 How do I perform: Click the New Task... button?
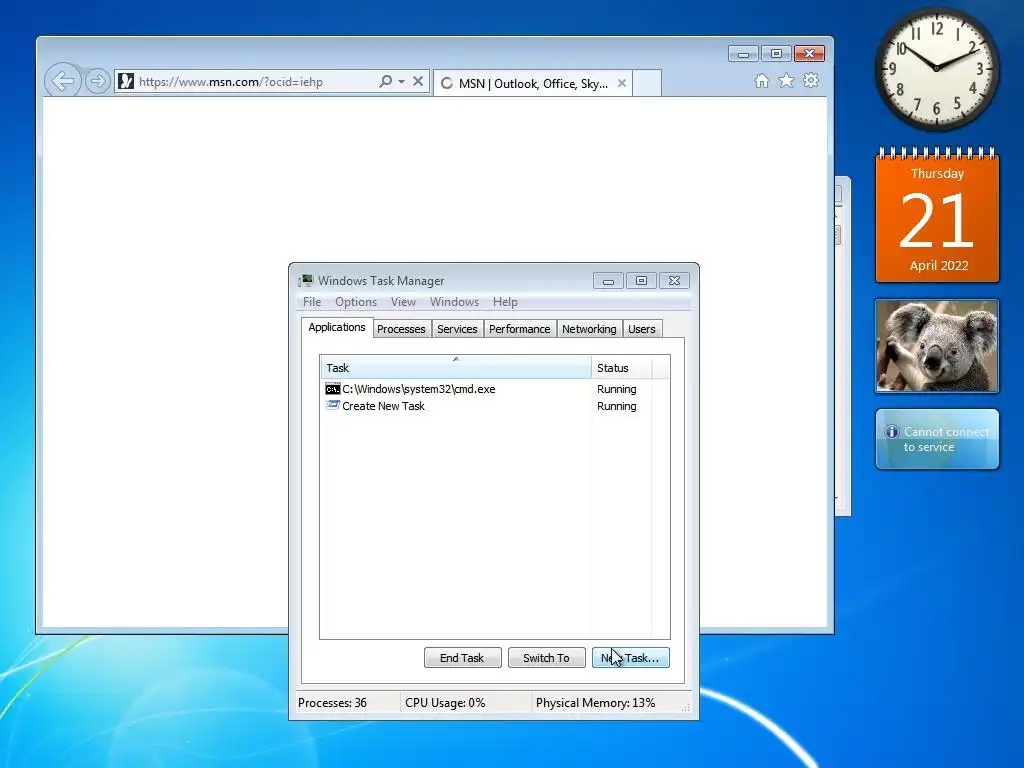tap(631, 658)
